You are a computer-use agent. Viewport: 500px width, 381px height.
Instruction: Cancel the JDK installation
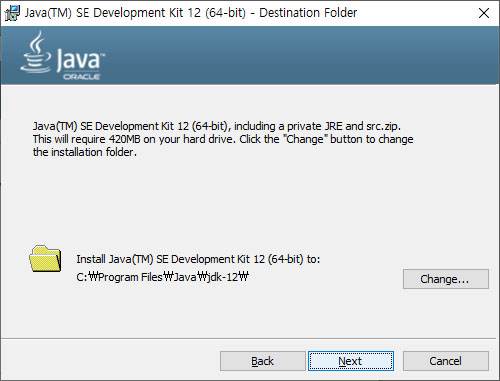tap(446, 361)
